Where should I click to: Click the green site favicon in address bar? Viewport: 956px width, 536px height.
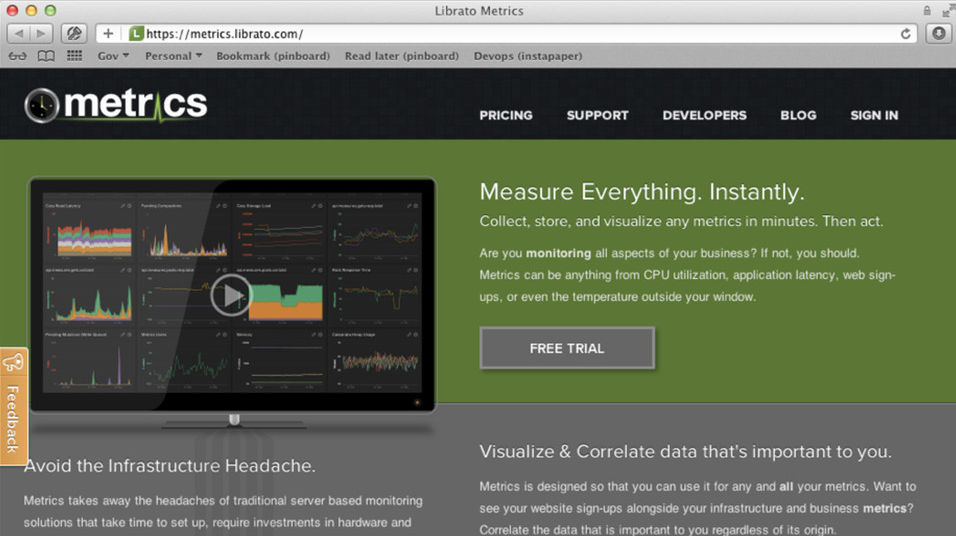pos(137,34)
